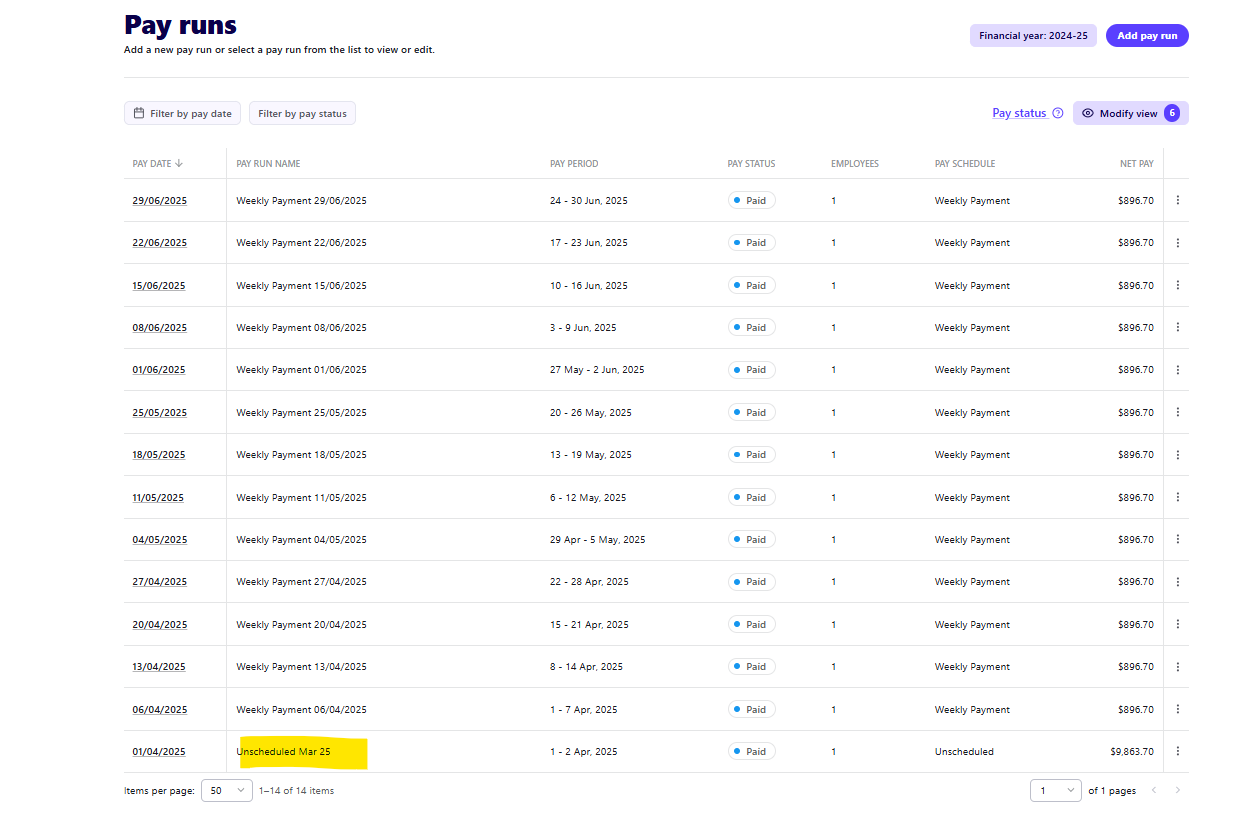Open the 15/06/2025 pay date link
1260x818 pixels.
(x=159, y=285)
